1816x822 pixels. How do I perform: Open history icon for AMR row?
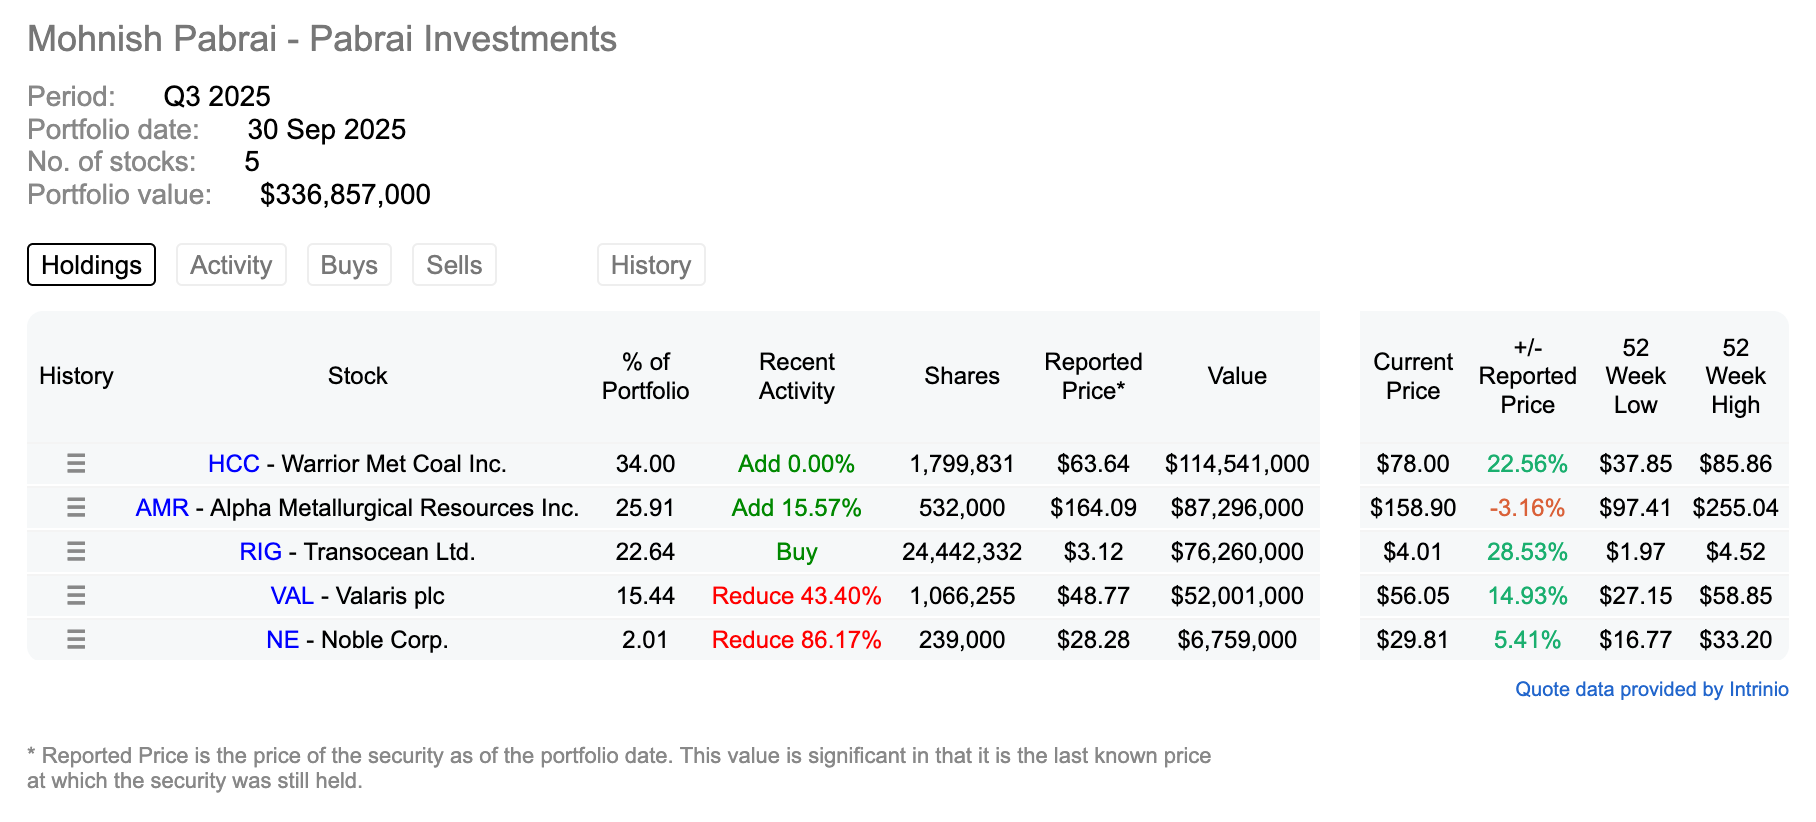(x=76, y=508)
